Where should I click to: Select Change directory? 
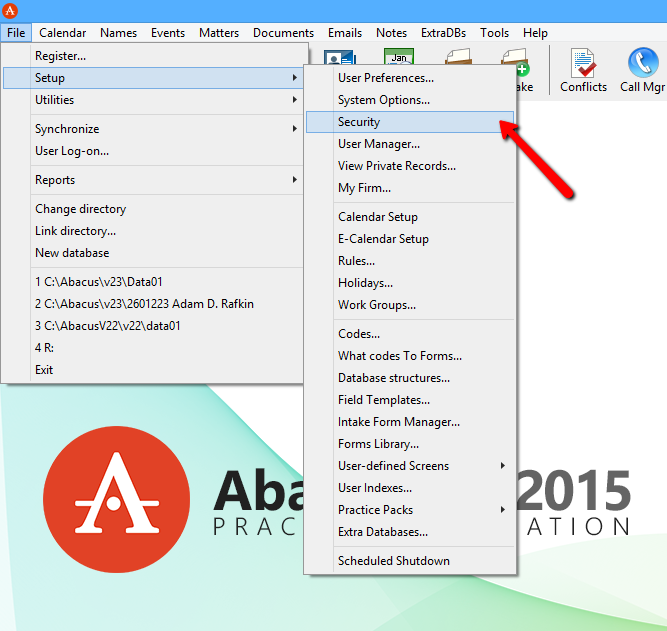(153, 208)
